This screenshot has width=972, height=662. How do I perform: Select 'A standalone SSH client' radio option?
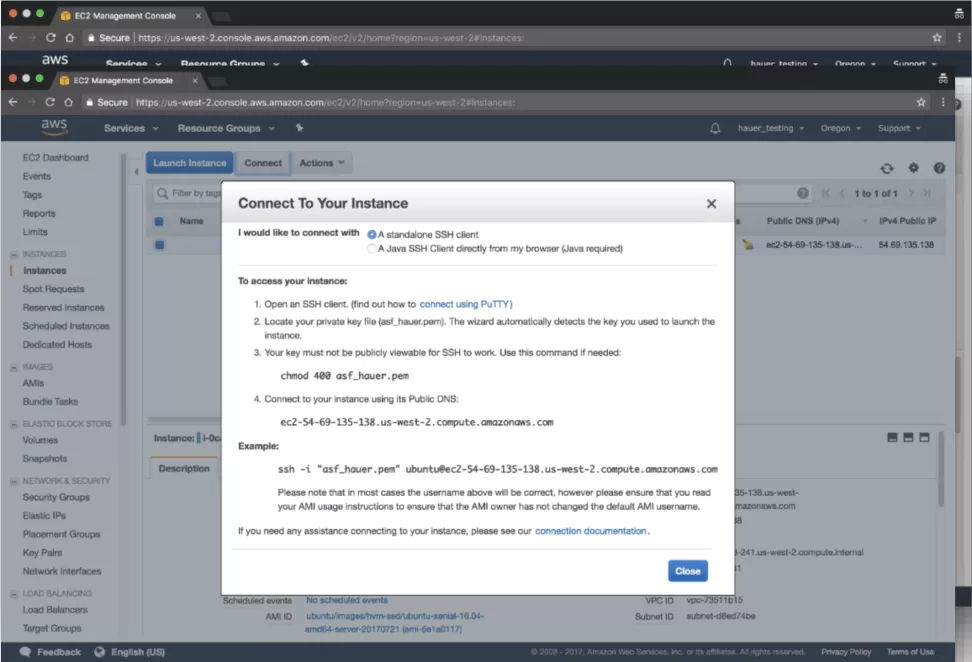[x=372, y=234]
